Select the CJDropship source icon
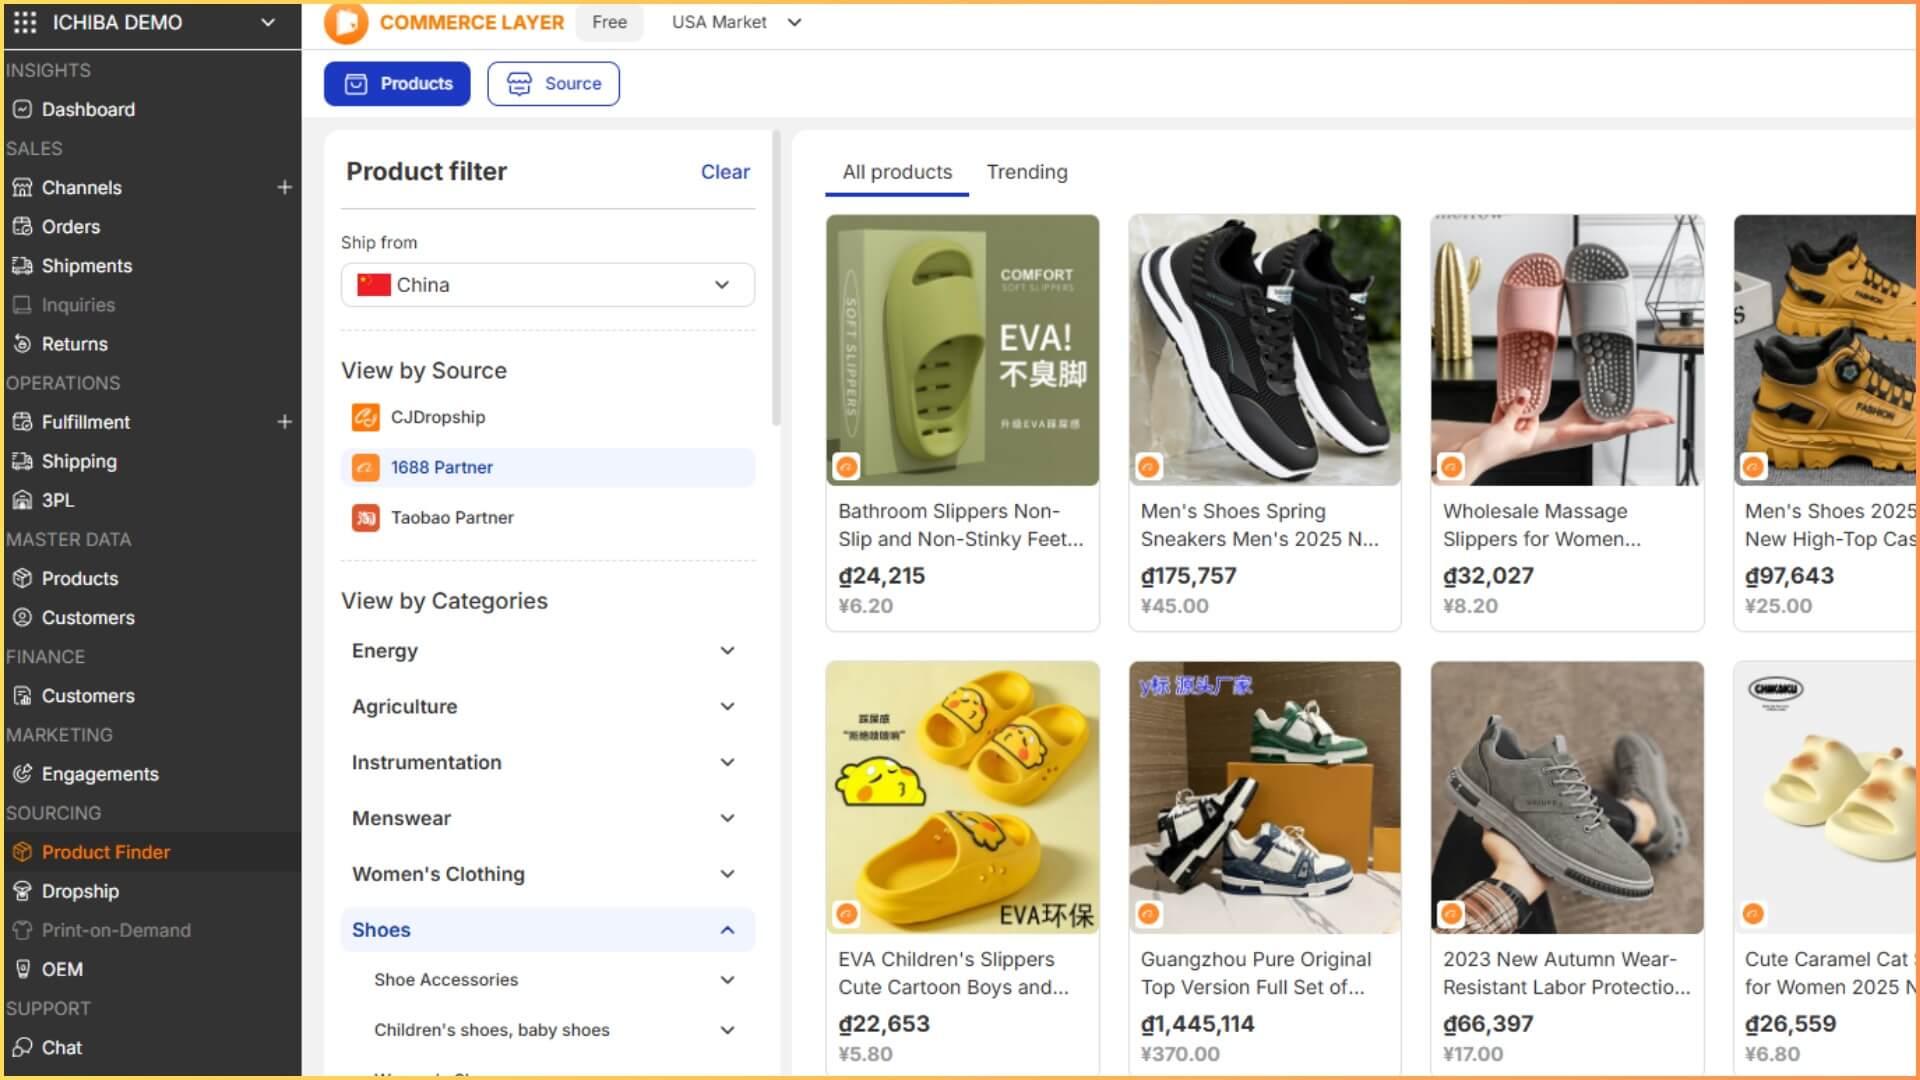 pyautogui.click(x=365, y=417)
